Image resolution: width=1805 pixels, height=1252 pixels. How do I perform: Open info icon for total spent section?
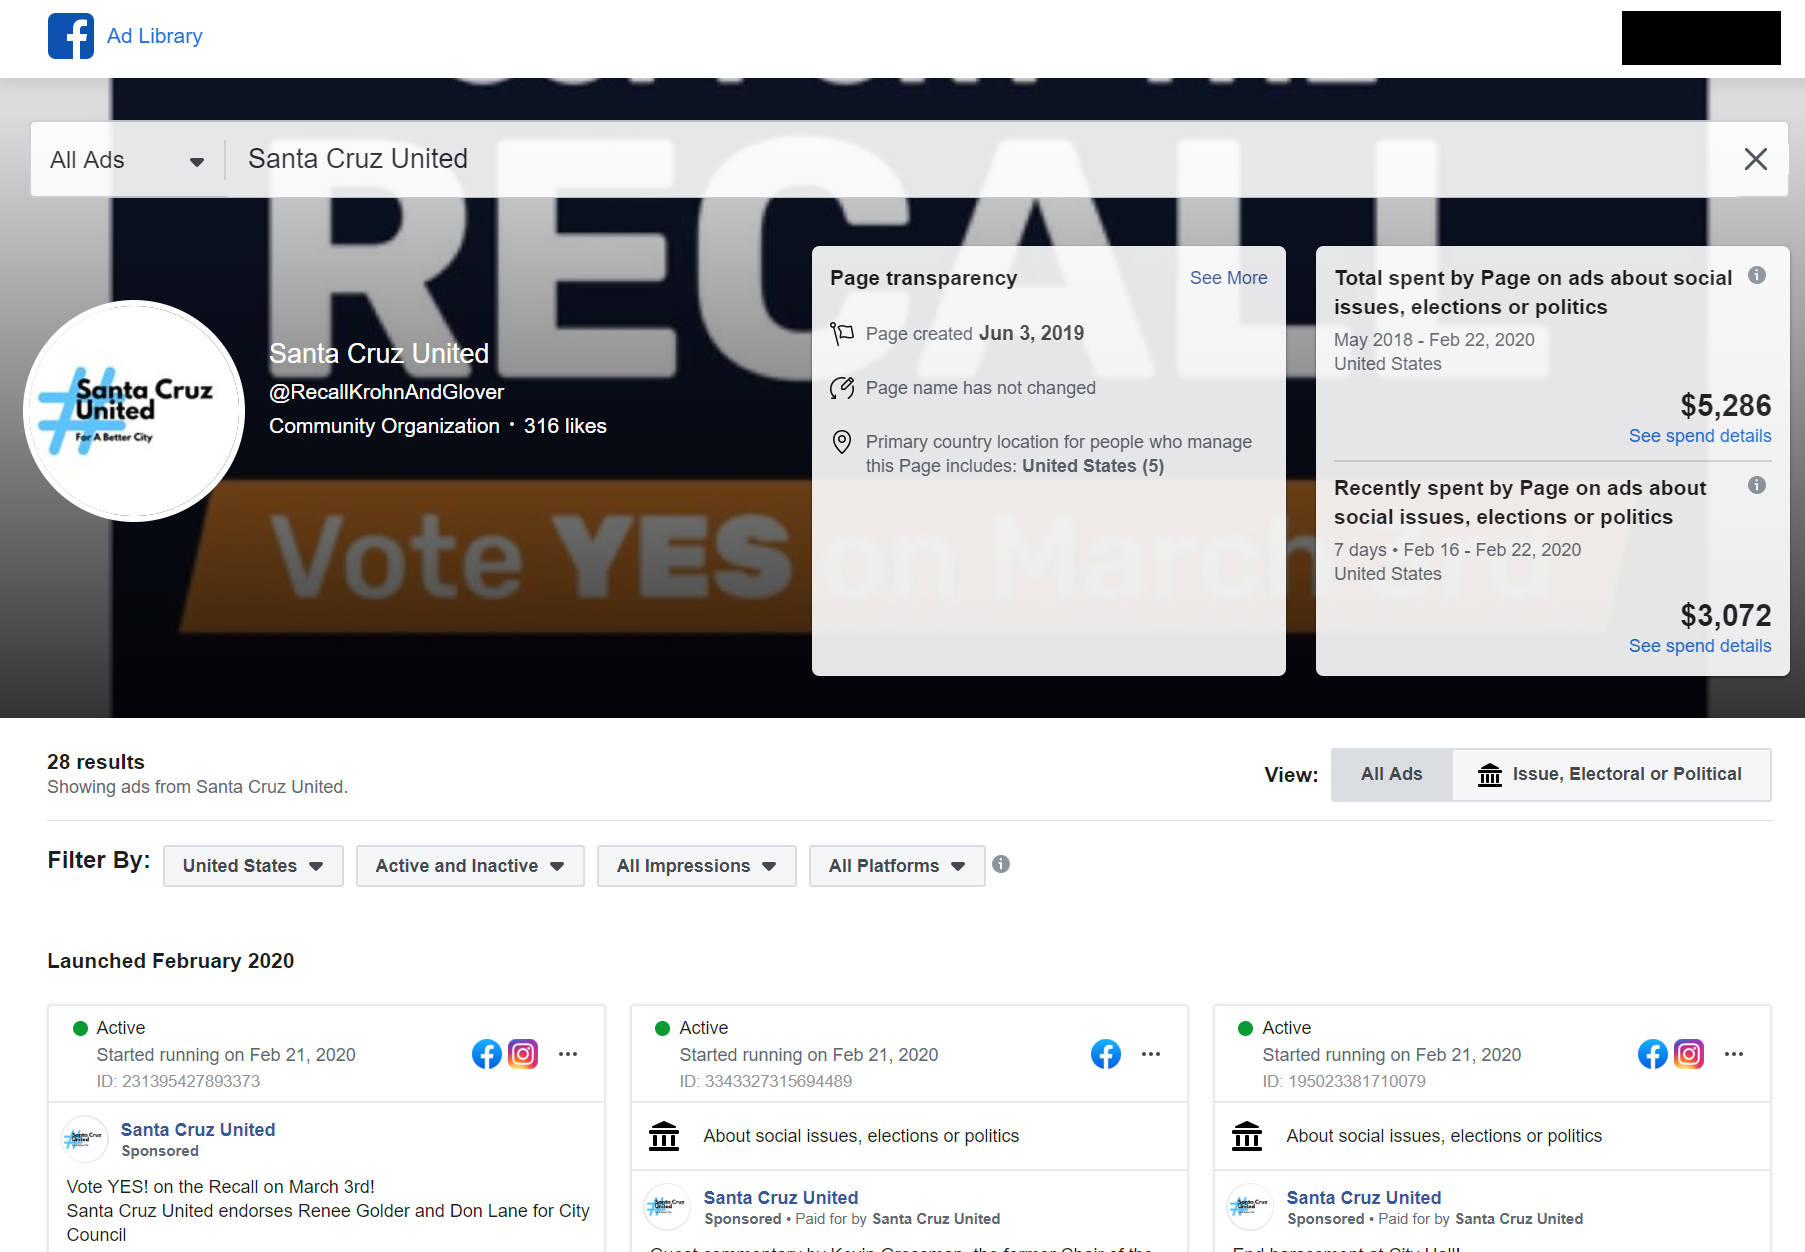1757,275
